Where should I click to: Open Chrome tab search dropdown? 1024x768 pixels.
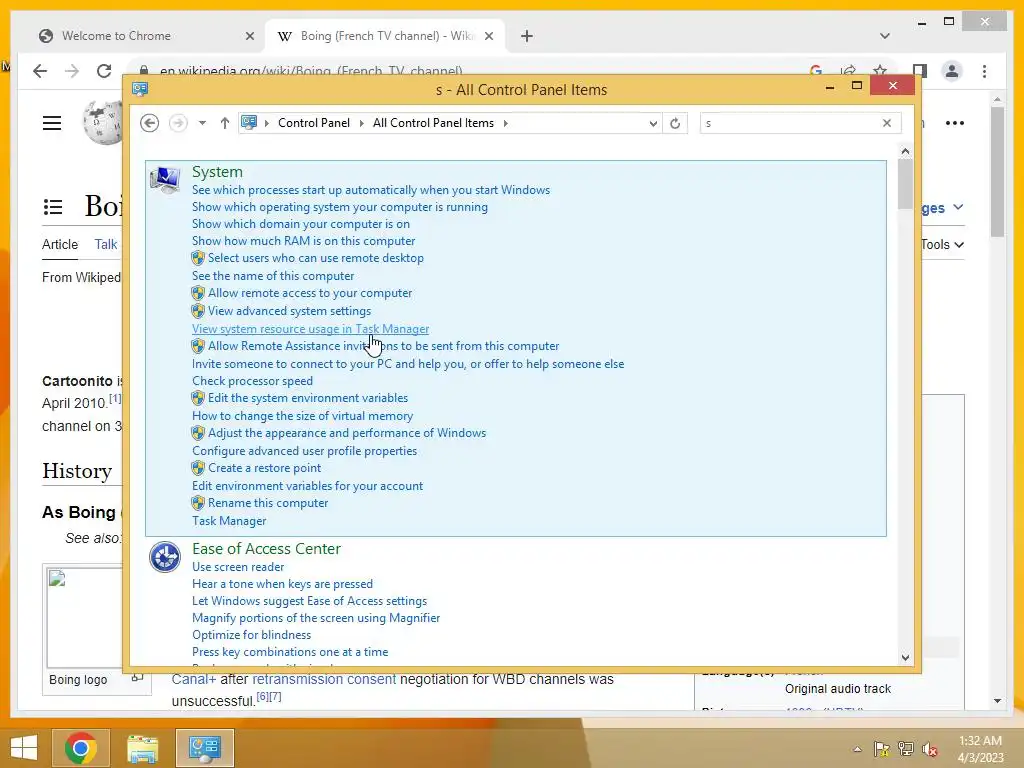[885, 36]
